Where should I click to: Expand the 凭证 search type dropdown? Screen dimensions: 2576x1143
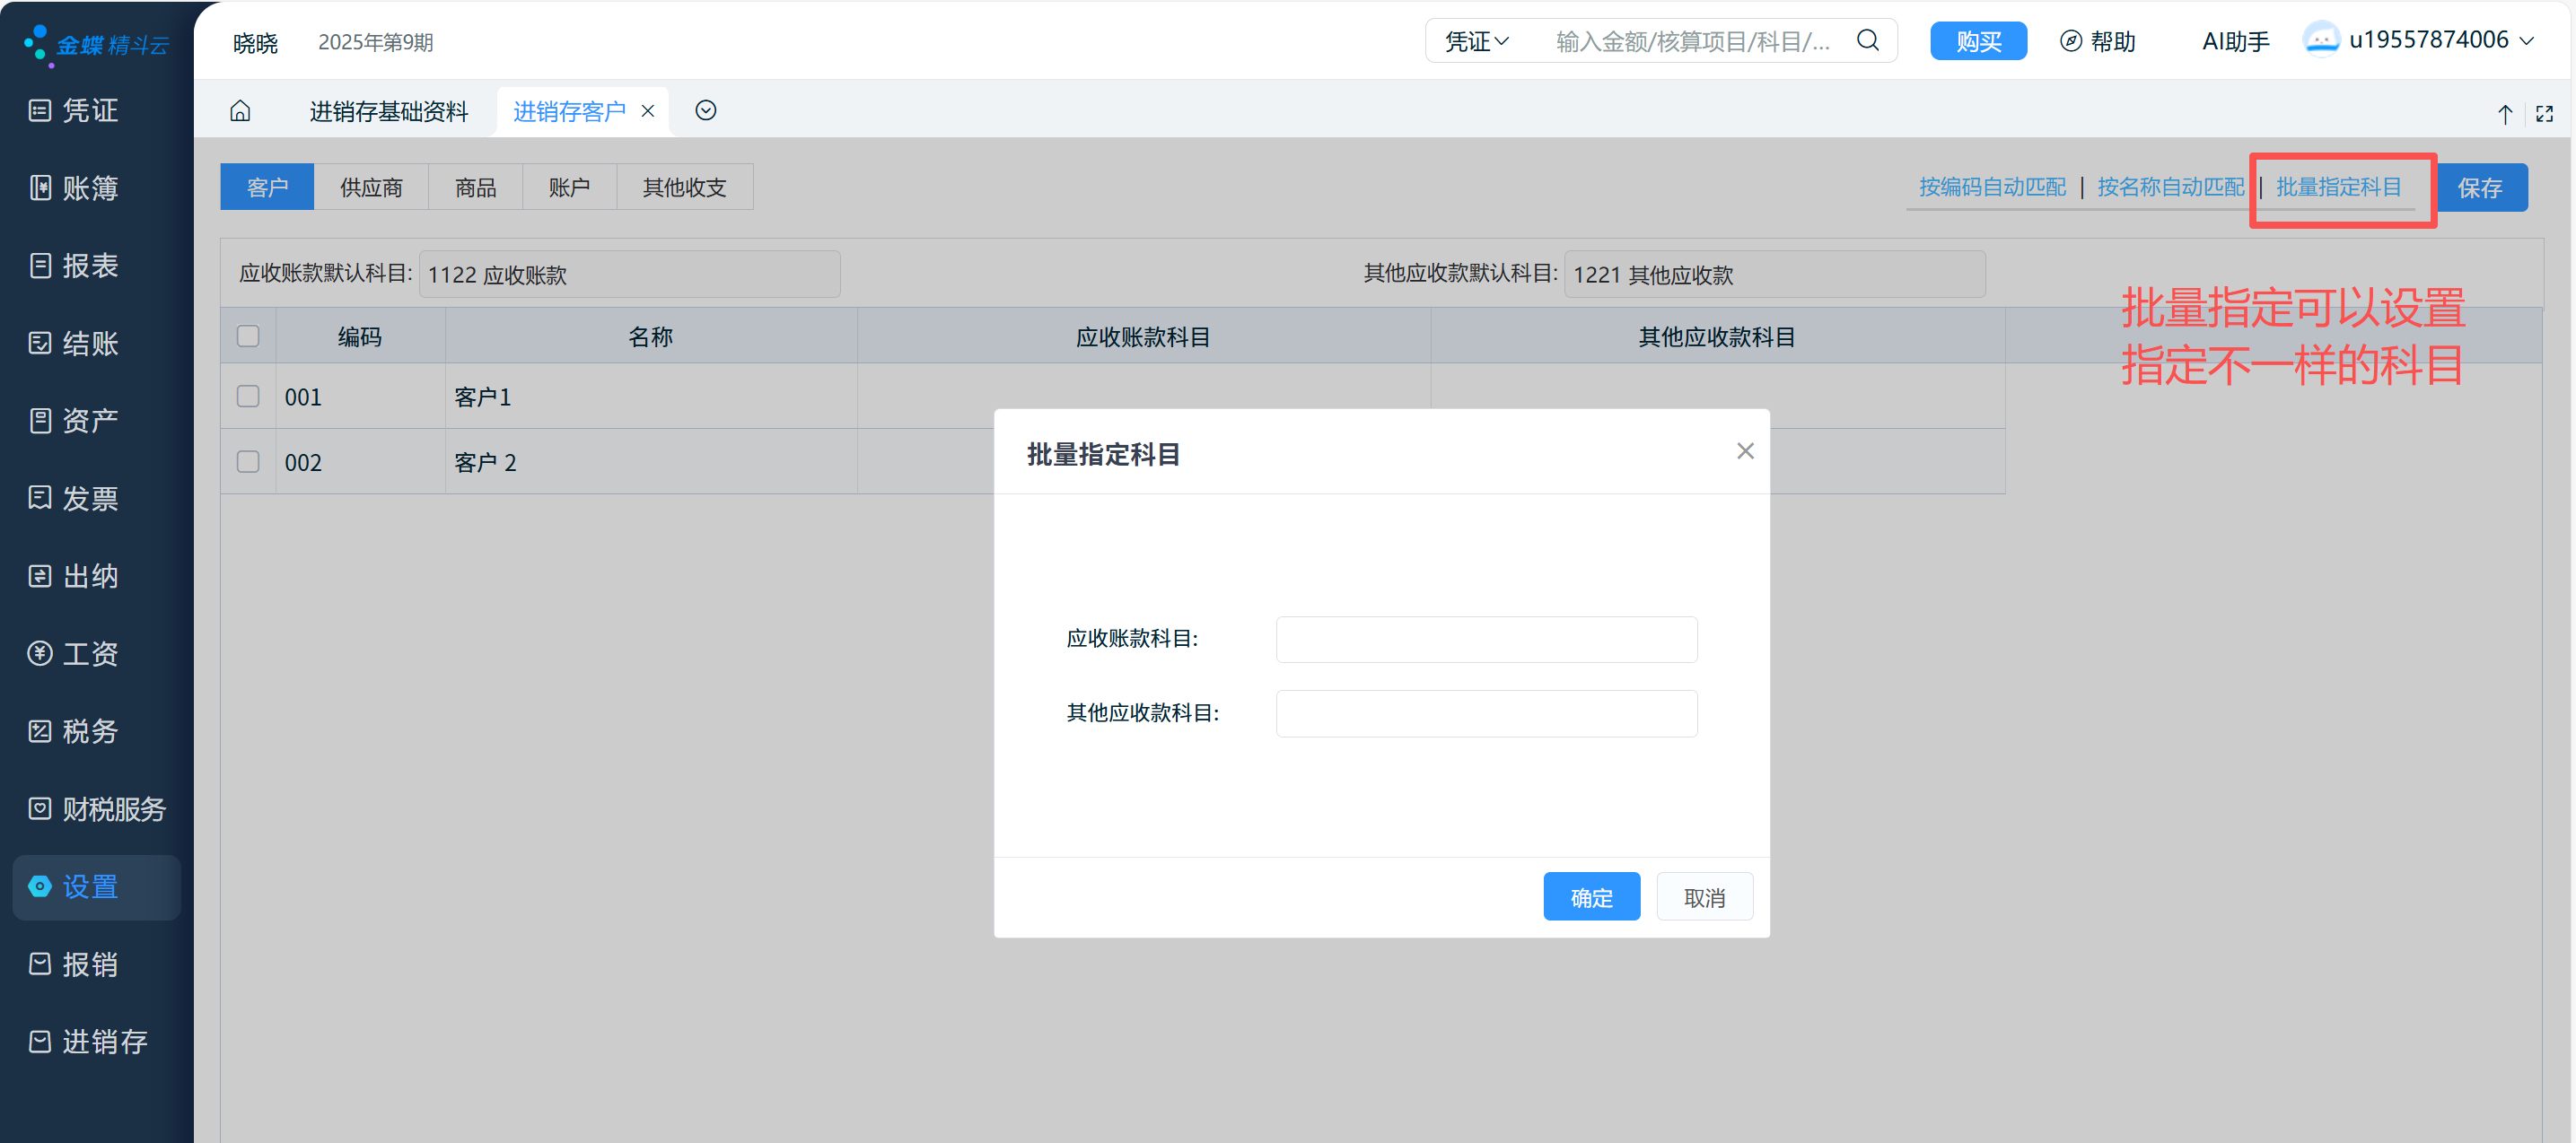[1476, 42]
